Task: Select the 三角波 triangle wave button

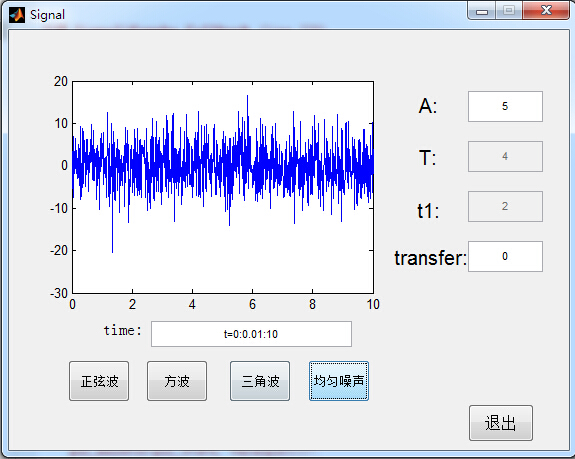Action: point(260,381)
